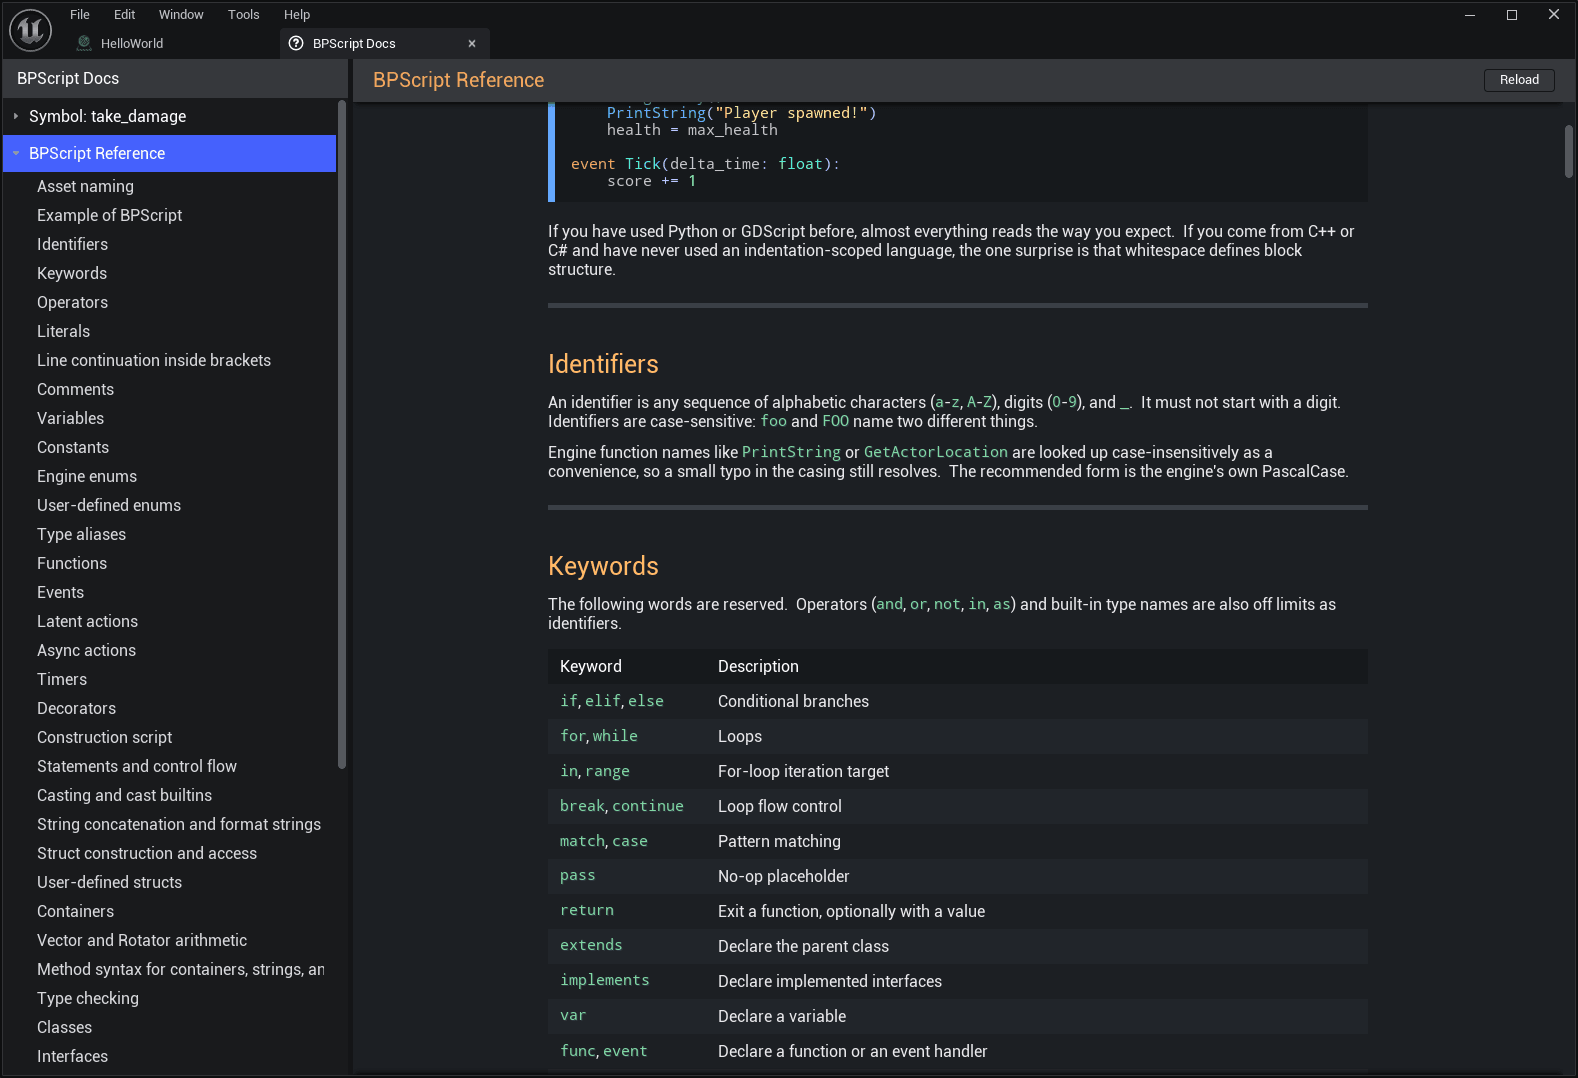1578x1078 pixels.
Task: Click the sidebar vertical scrollbar
Action: (342, 435)
